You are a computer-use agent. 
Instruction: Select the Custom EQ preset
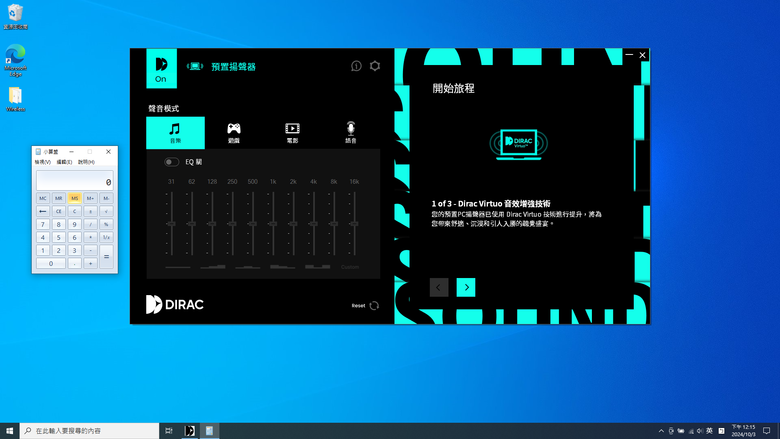[x=350, y=267]
